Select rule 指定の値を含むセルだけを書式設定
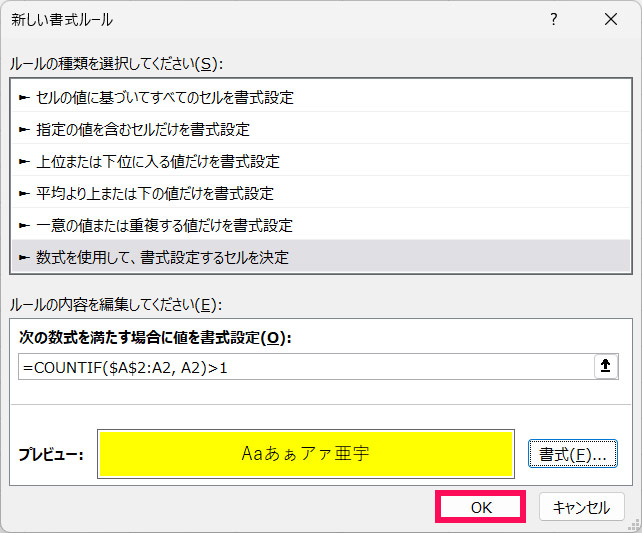 (x=321, y=129)
